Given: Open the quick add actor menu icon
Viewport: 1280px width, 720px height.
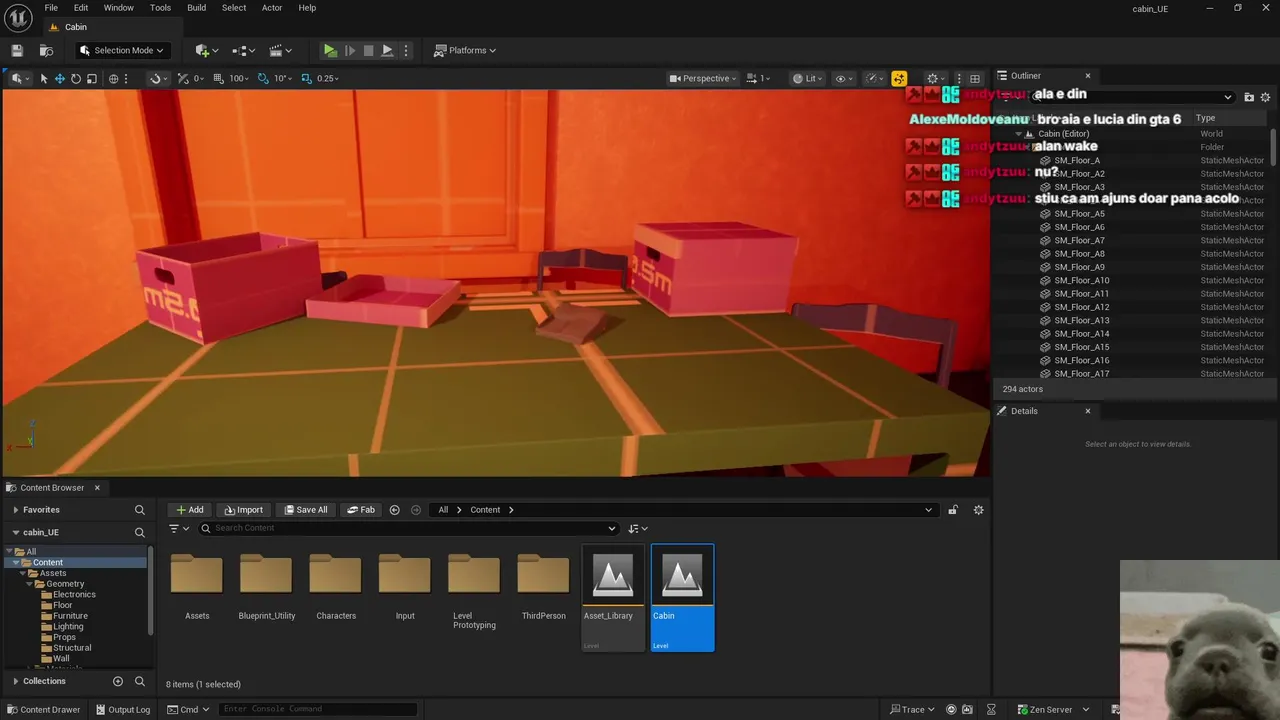Looking at the screenshot, I should pyautogui.click(x=206, y=50).
